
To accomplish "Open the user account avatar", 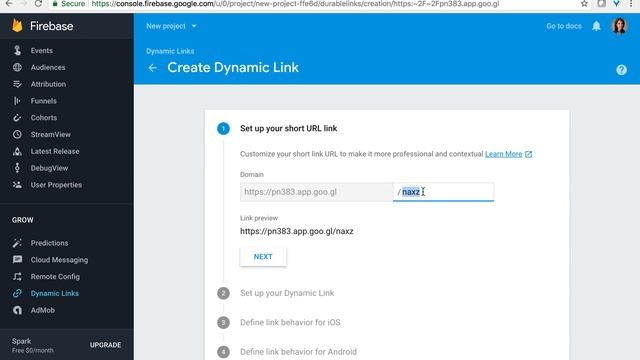I will click(x=619, y=26).
